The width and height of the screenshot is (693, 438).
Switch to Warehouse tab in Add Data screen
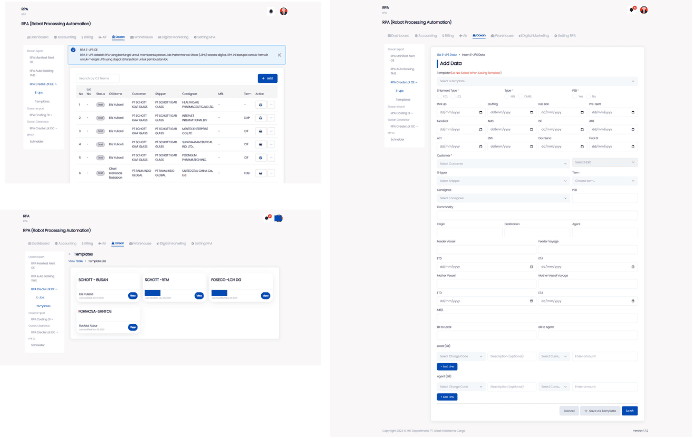point(502,36)
